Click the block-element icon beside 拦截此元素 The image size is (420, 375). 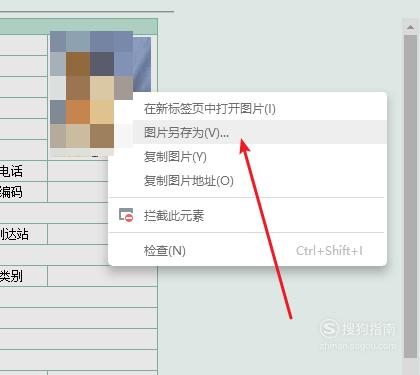coord(126,215)
